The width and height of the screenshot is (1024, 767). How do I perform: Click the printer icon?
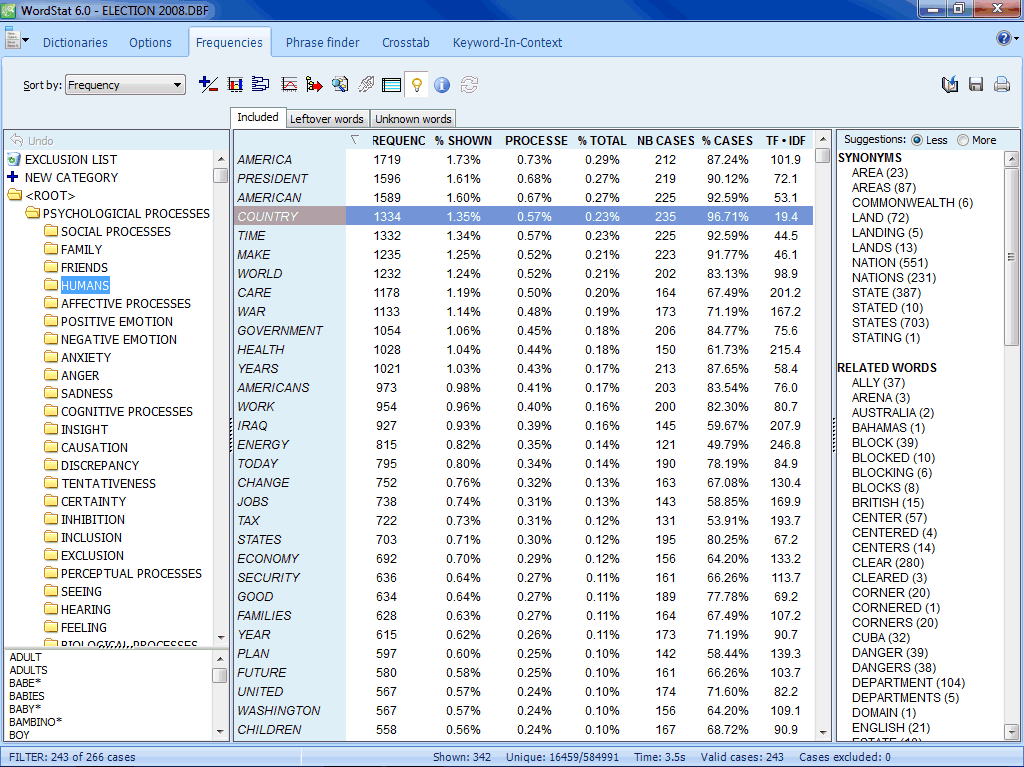(1001, 85)
